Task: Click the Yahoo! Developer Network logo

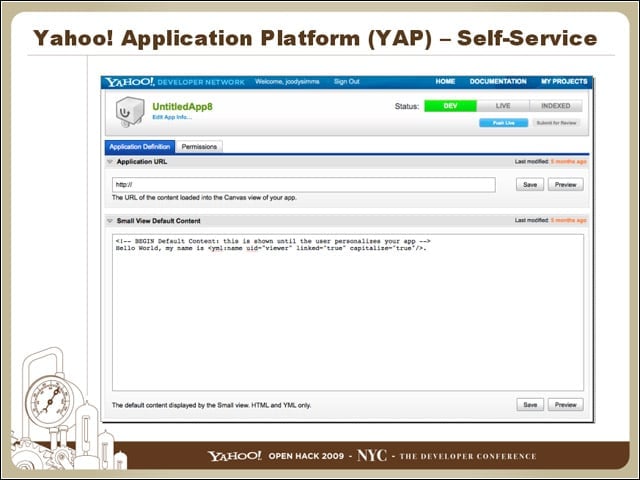Action: [x=175, y=82]
